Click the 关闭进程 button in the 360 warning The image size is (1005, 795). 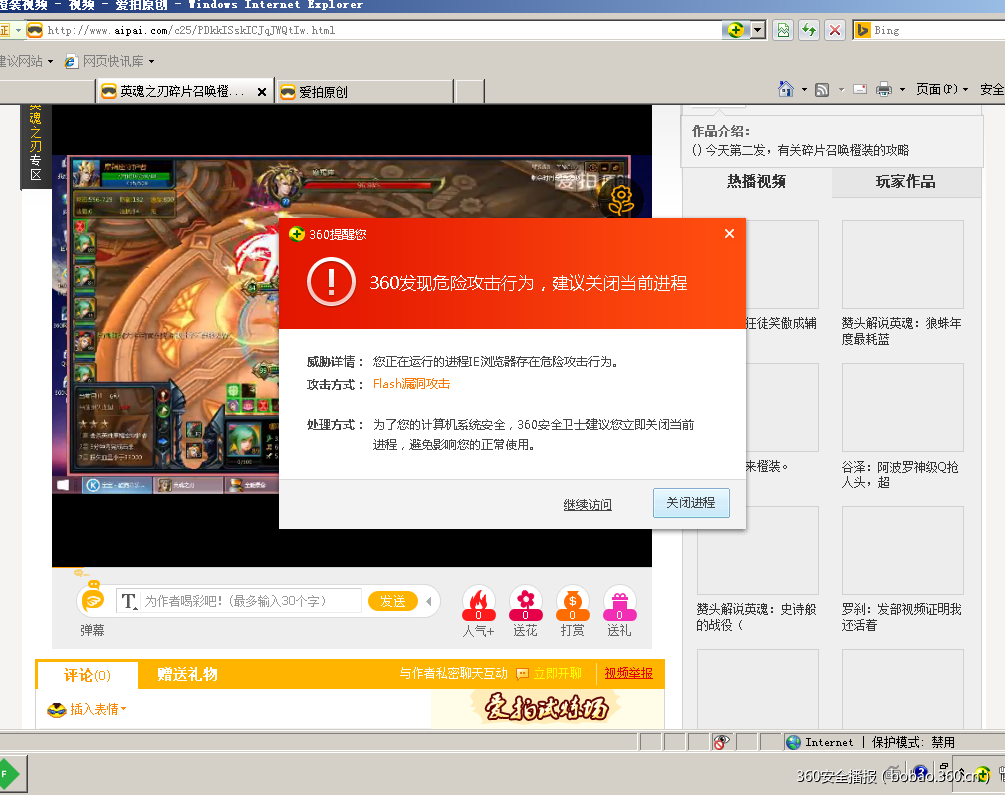[691, 503]
